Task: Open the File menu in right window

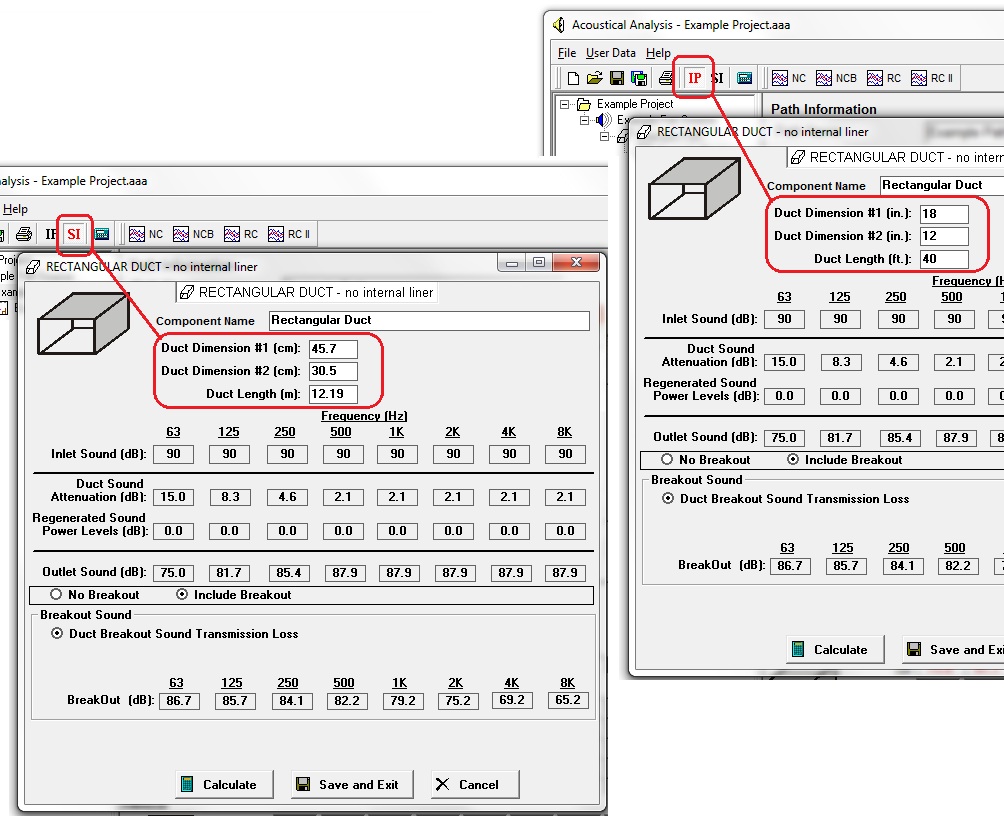Action: tap(567, 53)
